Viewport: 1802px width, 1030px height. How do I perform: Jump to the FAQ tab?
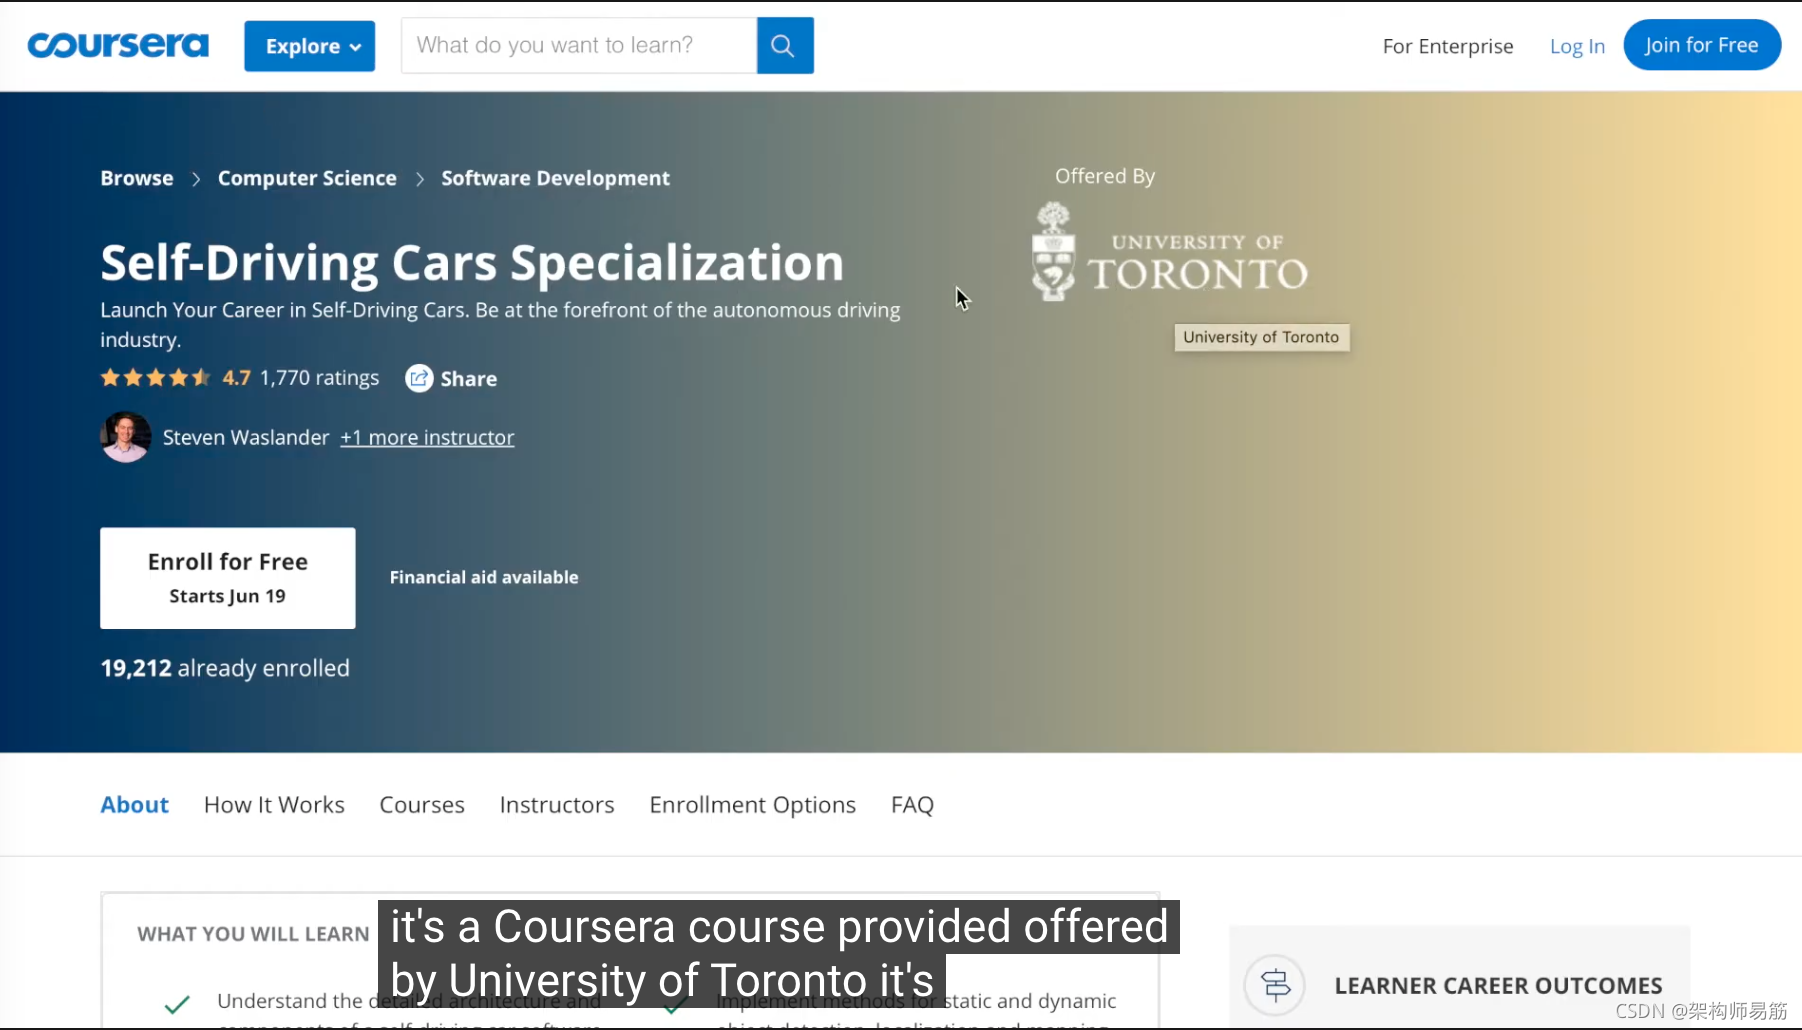pos(912,805)
